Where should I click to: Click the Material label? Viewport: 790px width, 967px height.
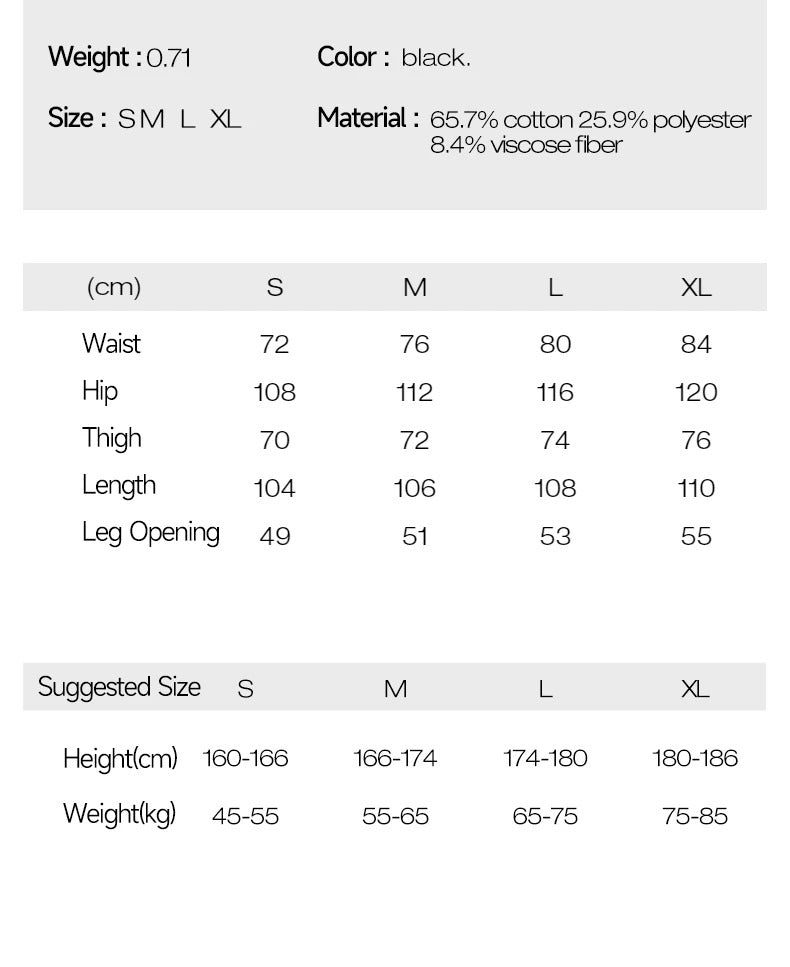point(368,118)
